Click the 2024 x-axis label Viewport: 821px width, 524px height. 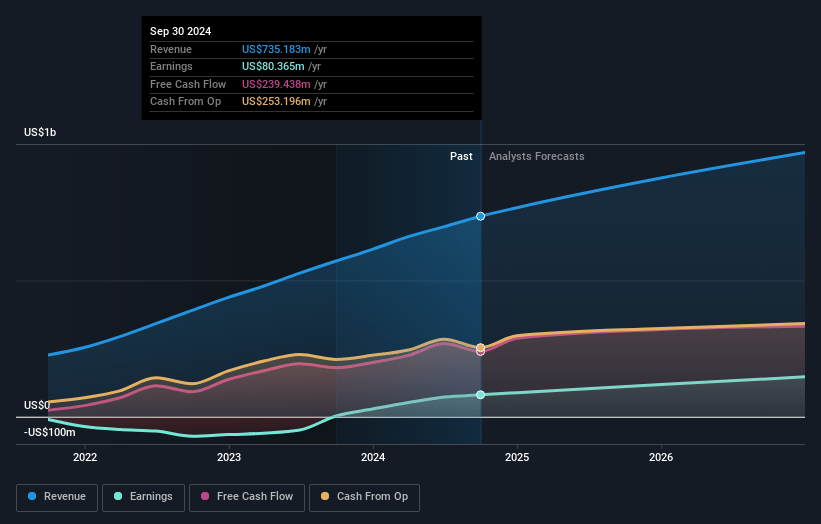[x=373, y=458]
